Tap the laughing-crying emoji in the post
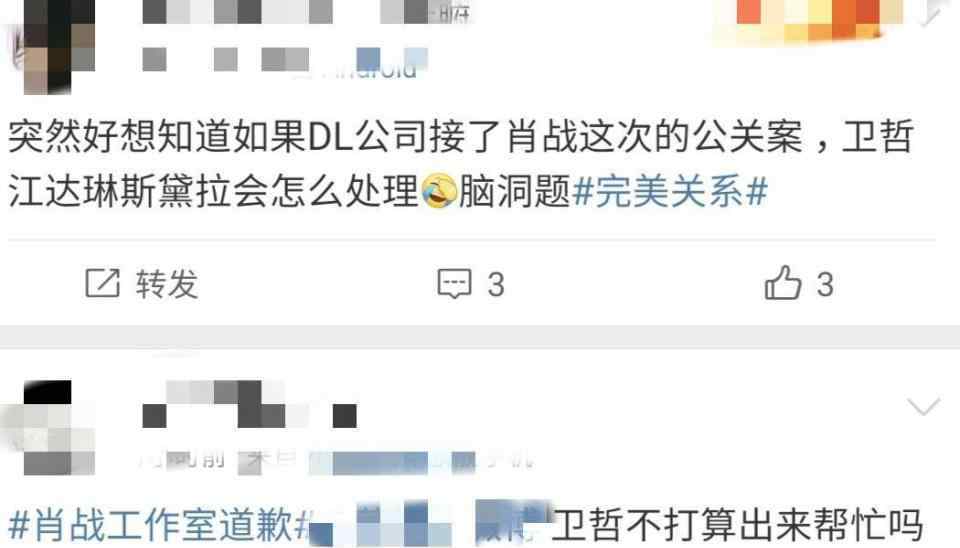Screen dimensions: 960x548 click(x=439, y=190)
